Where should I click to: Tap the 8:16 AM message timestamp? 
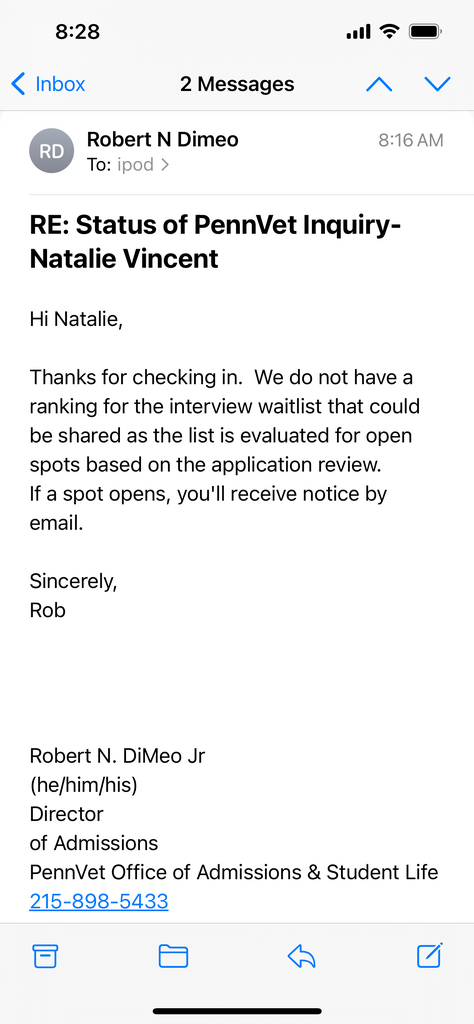(411, 140)
